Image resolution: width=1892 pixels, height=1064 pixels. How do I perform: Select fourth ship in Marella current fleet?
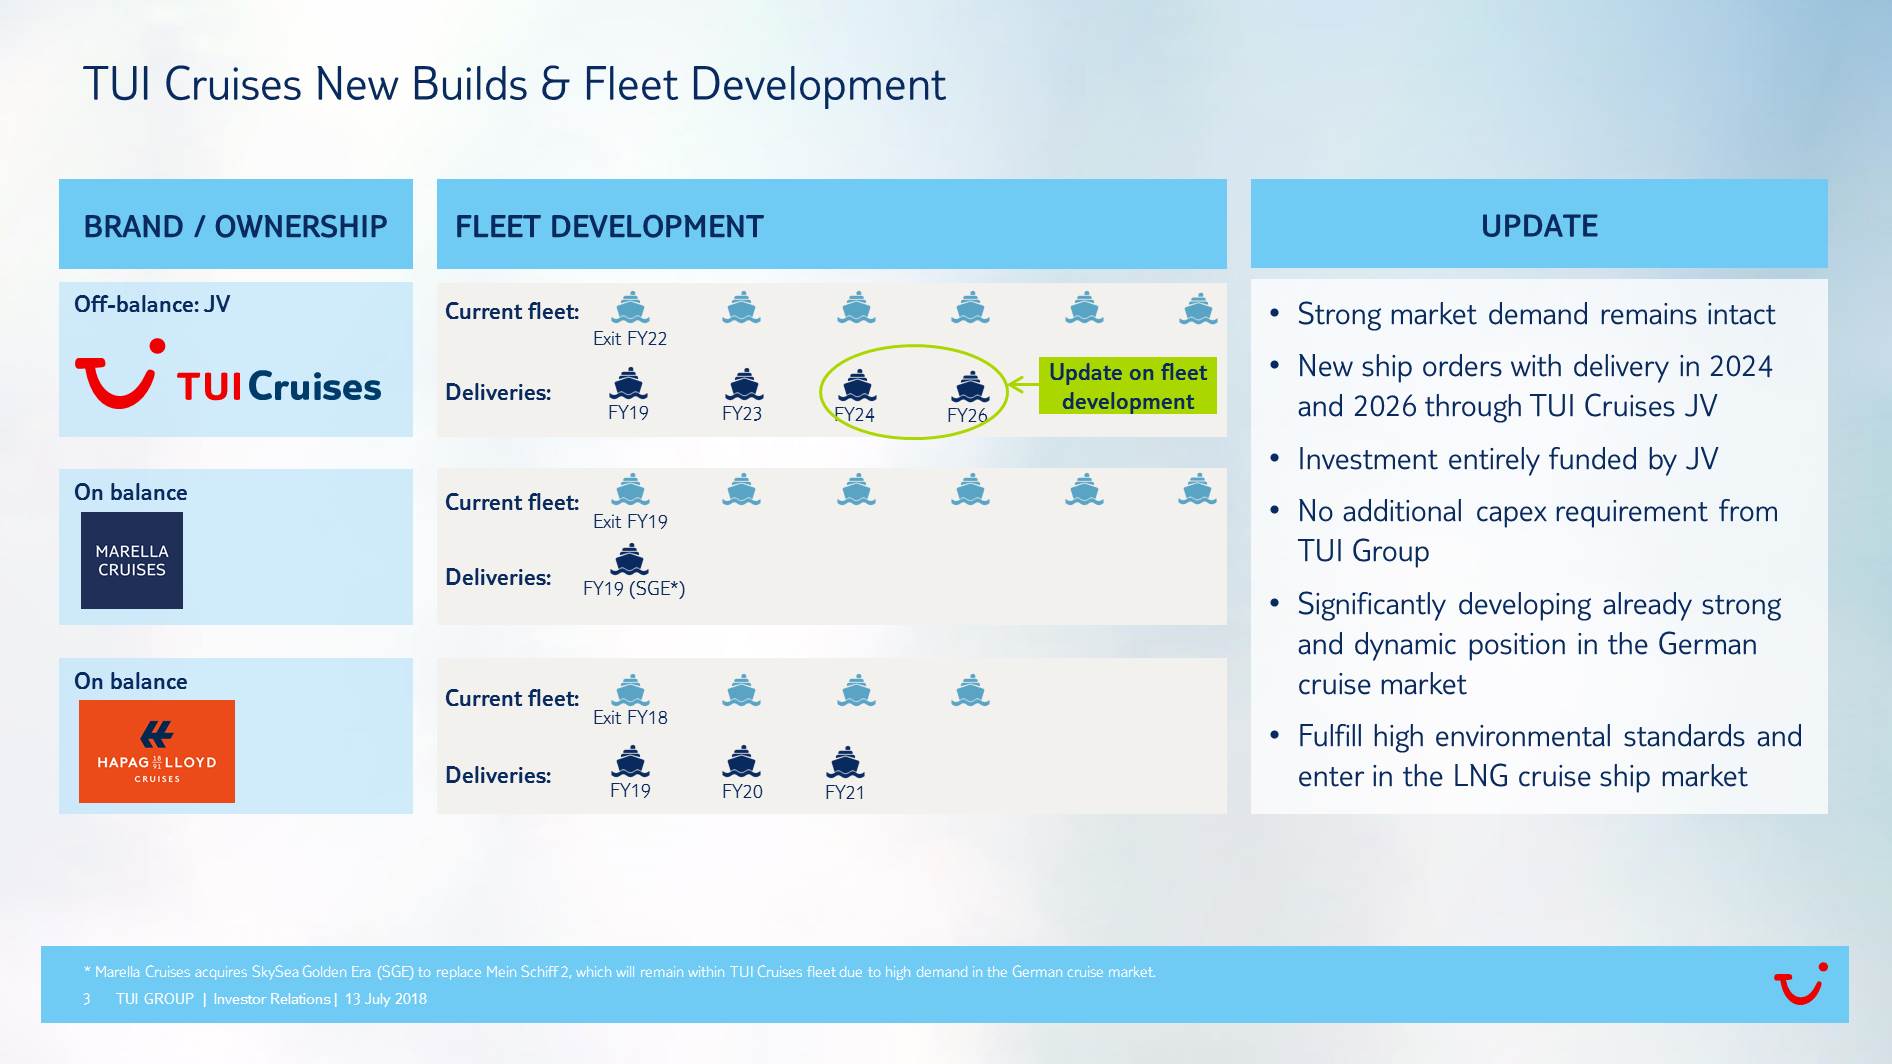pos(971,490)
